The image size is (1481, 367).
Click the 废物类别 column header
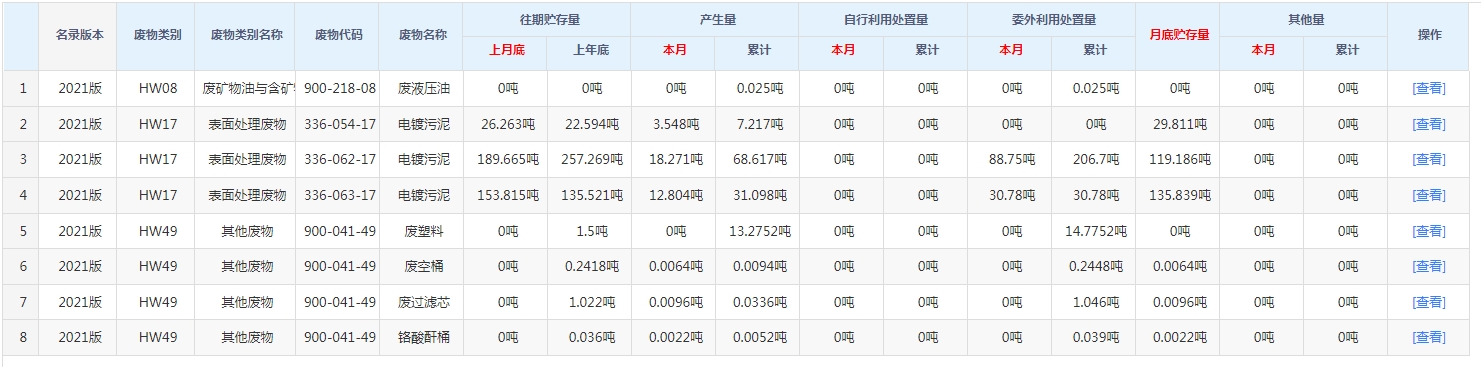point(157,34)
